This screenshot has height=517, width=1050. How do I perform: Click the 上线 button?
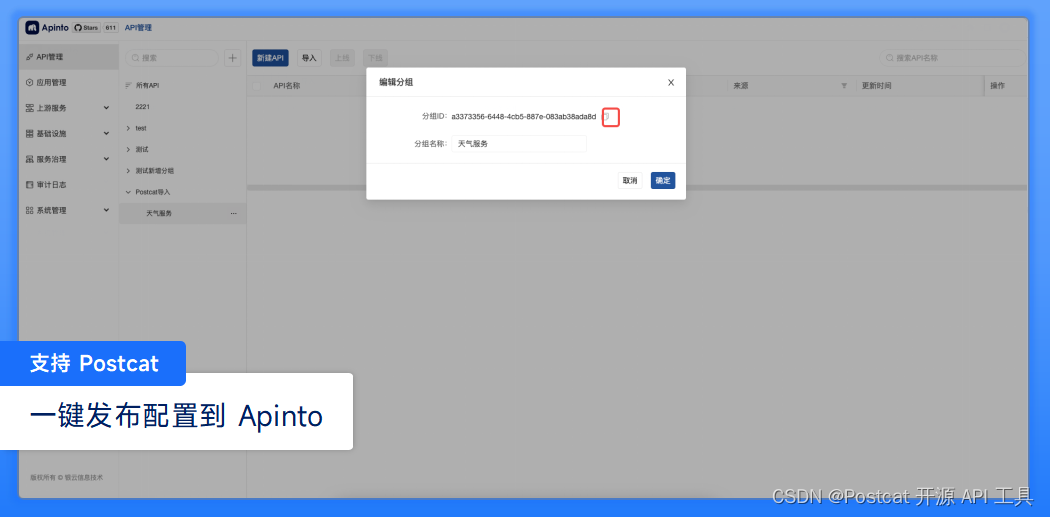coord(342,58)
